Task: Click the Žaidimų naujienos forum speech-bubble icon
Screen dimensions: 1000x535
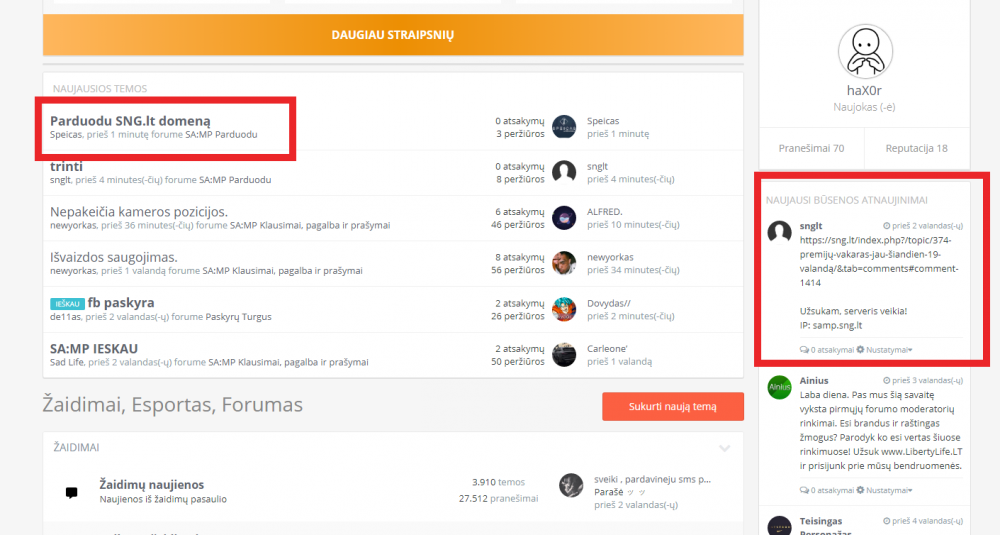Action: pyautogui.click(x=71, y=492)
